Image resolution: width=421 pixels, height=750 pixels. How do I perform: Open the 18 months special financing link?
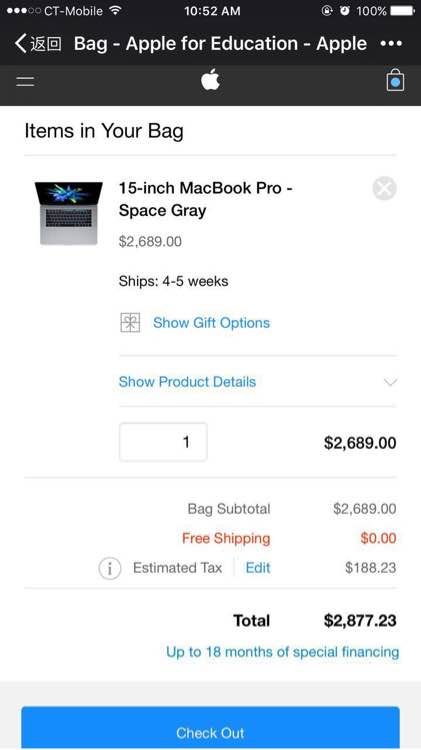coord(282,652)
